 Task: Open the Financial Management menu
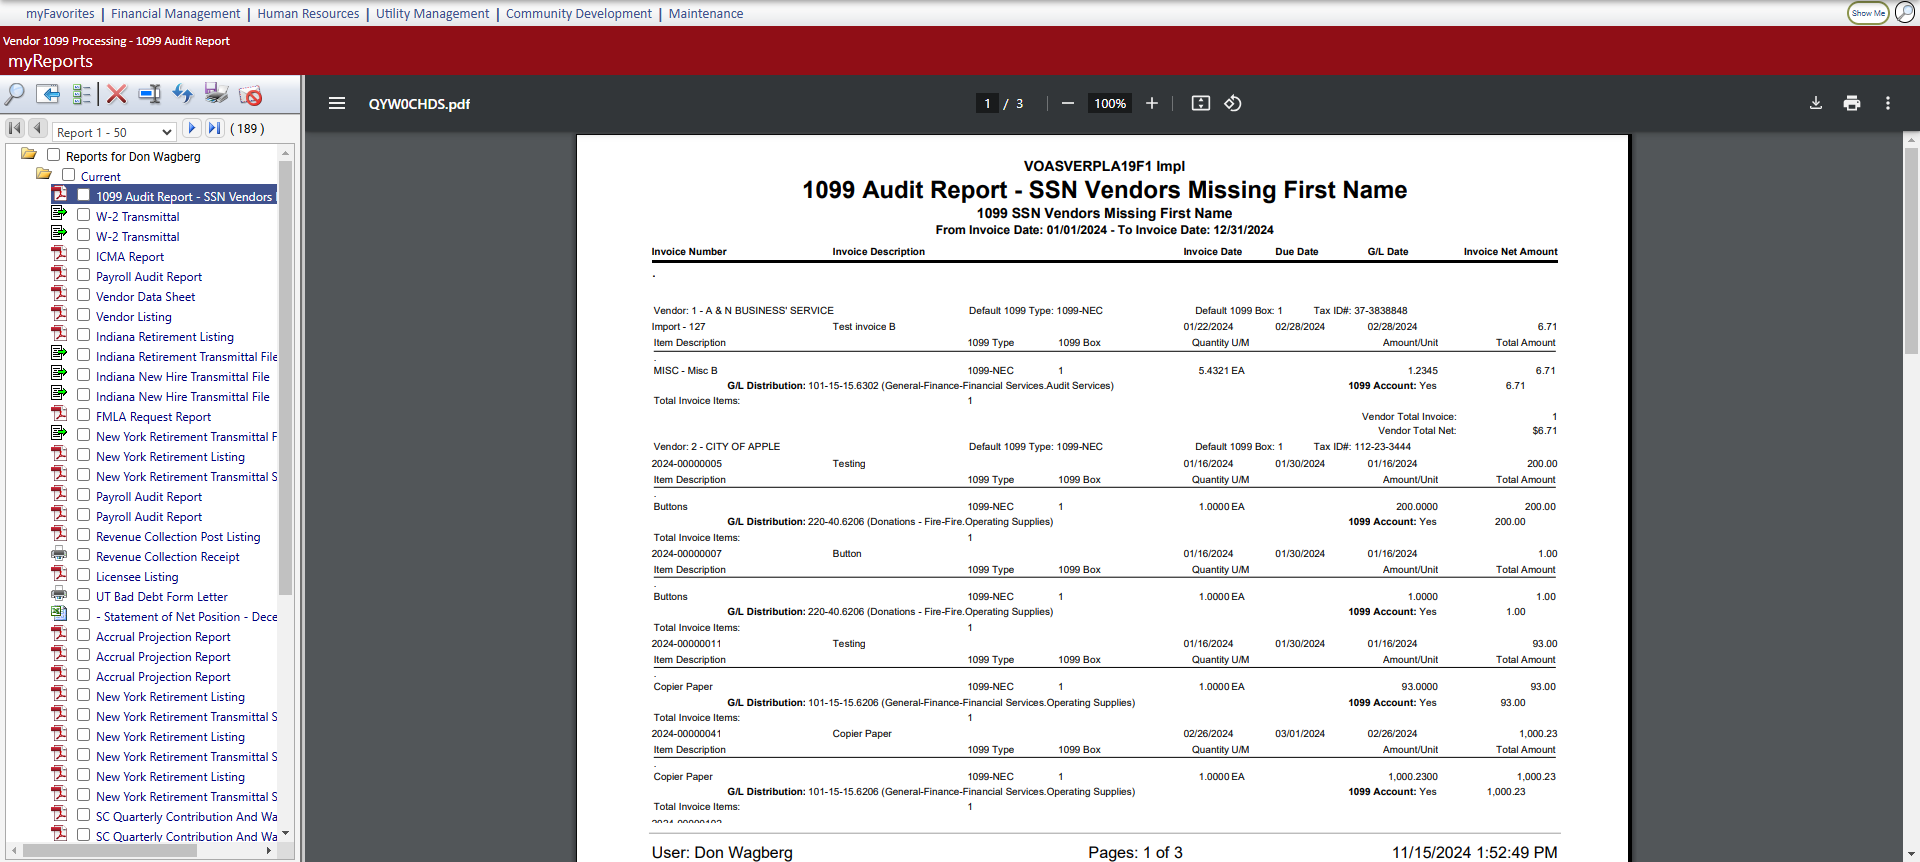coord(176,13)
